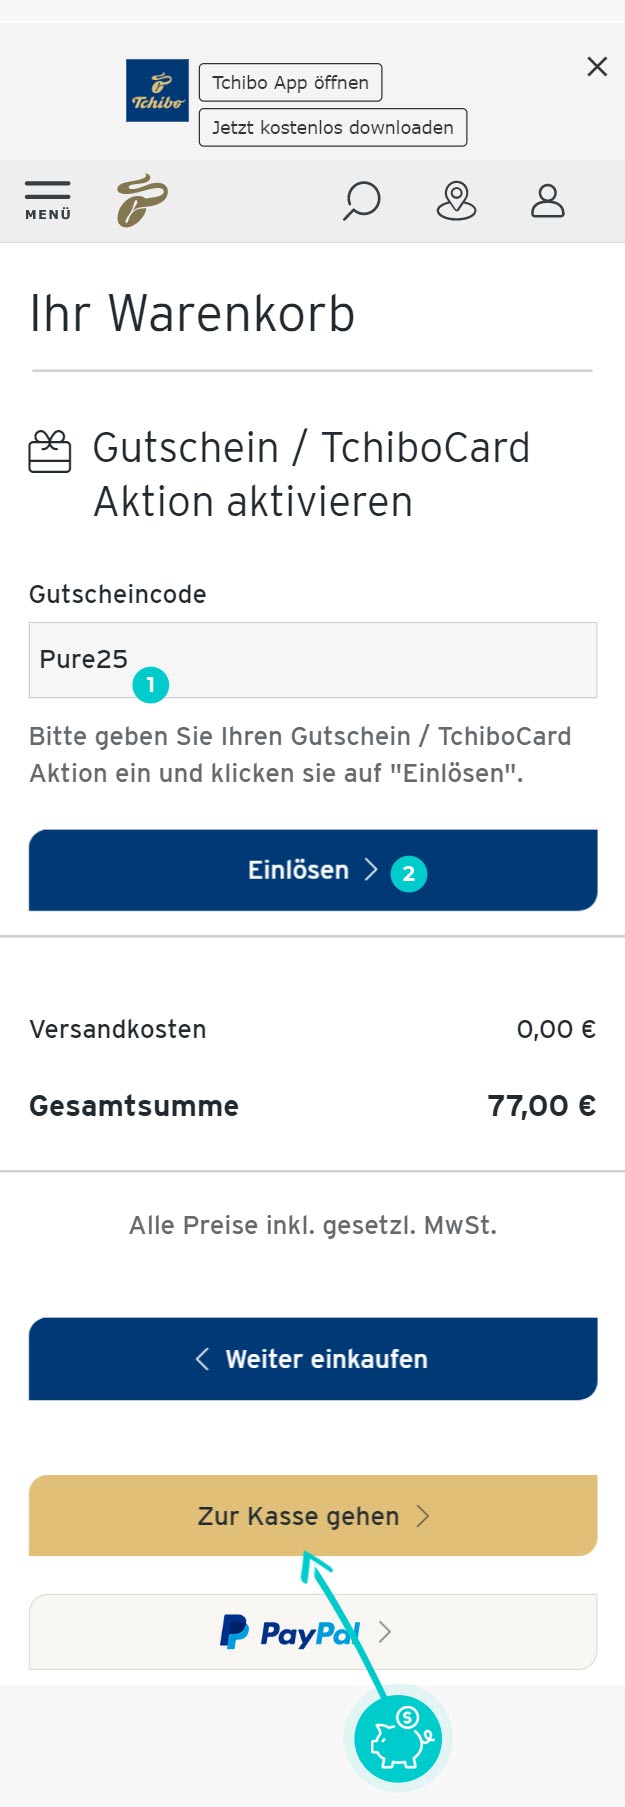
Task: Click the chevron on PayPal button
Action: 384,1632
